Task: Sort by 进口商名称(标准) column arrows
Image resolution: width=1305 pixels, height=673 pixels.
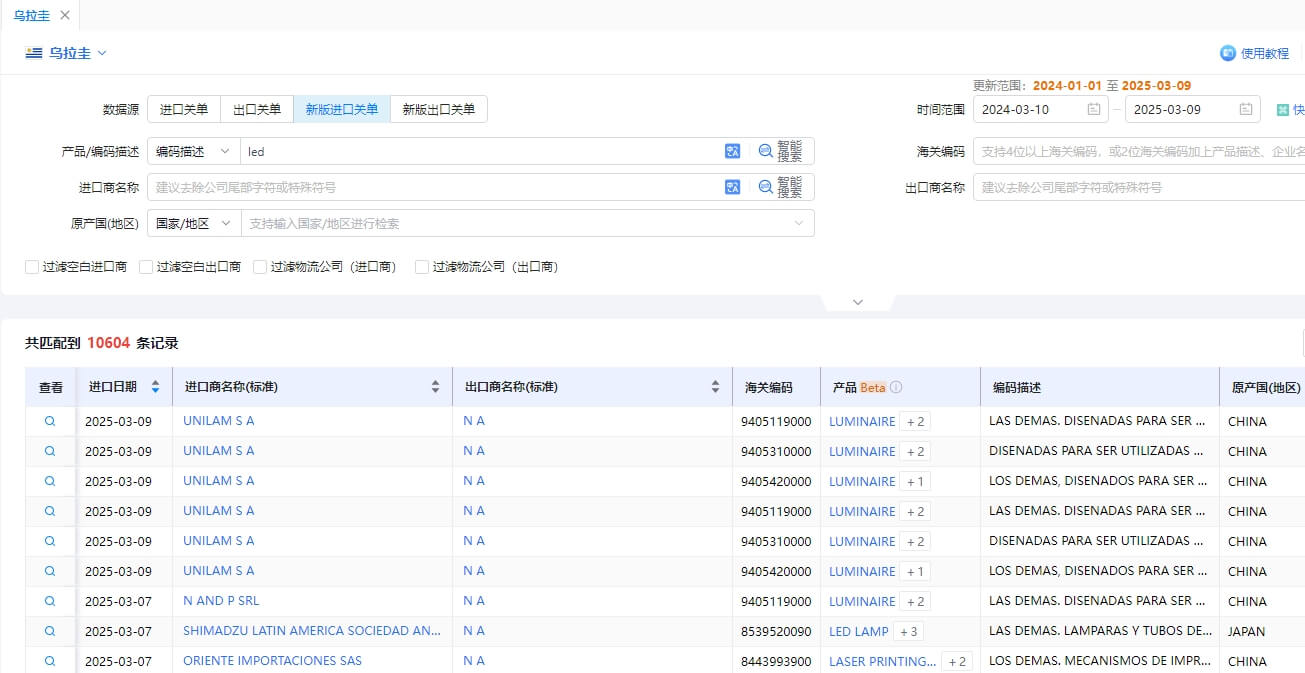Action: click(435, 387)
